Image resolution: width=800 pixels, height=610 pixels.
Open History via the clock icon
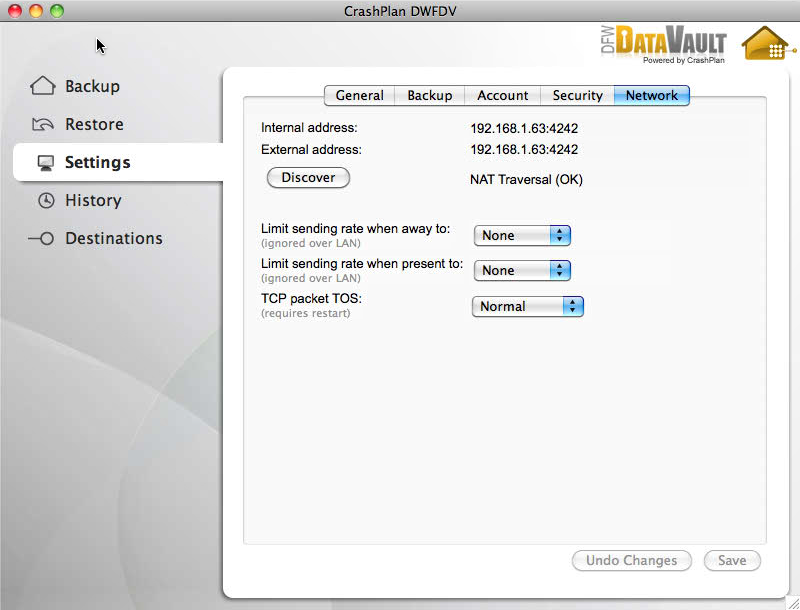pos(46,200)
